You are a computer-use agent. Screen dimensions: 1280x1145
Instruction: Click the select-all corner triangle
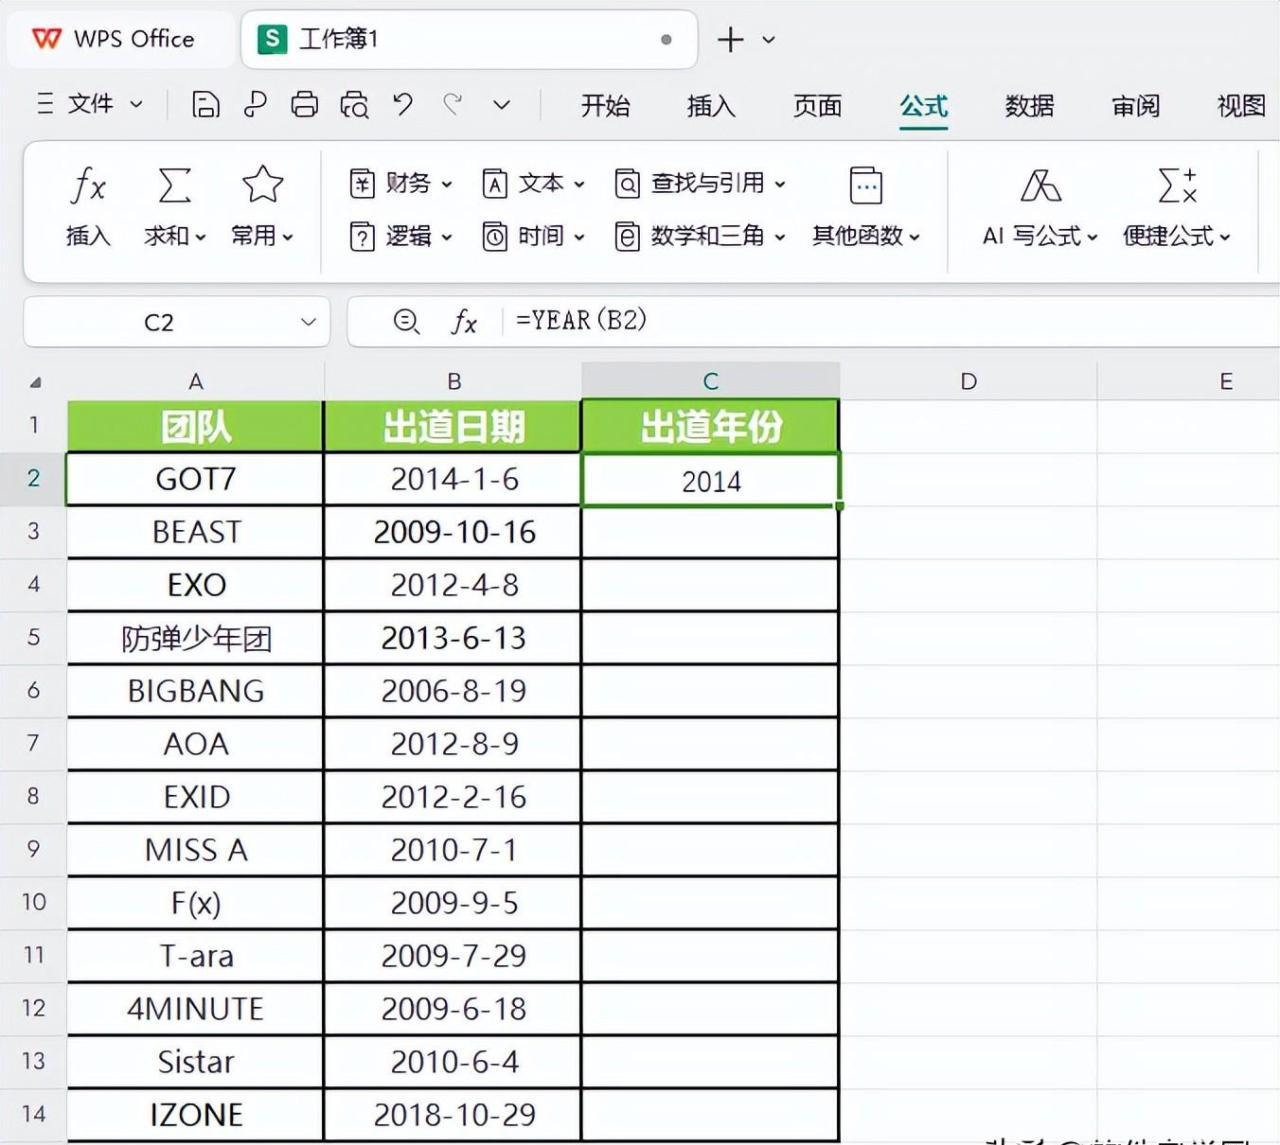pos(35,382)
